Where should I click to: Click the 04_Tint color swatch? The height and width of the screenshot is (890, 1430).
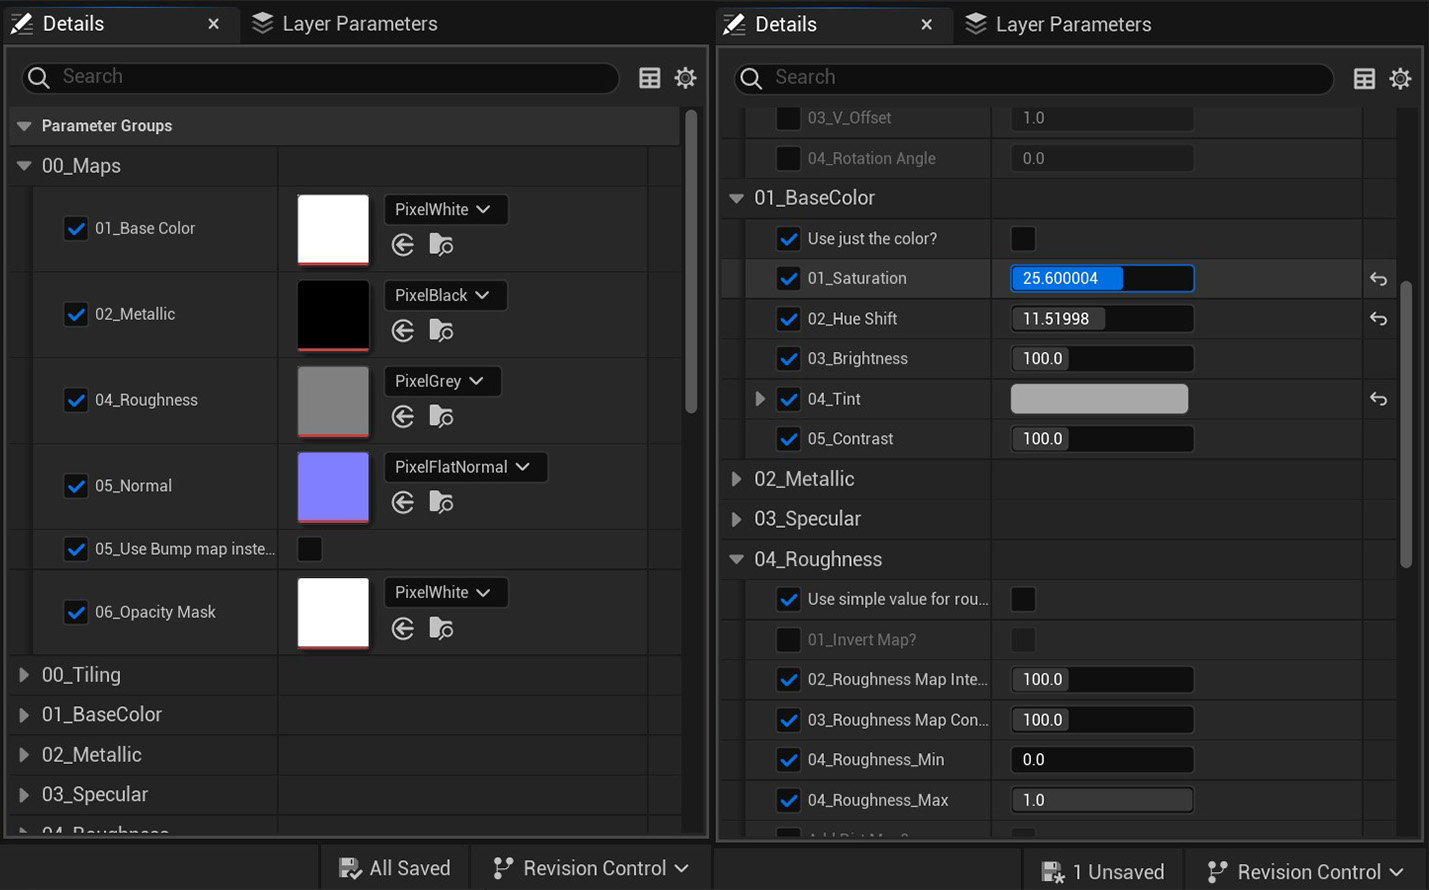(x=1099, y=399)
